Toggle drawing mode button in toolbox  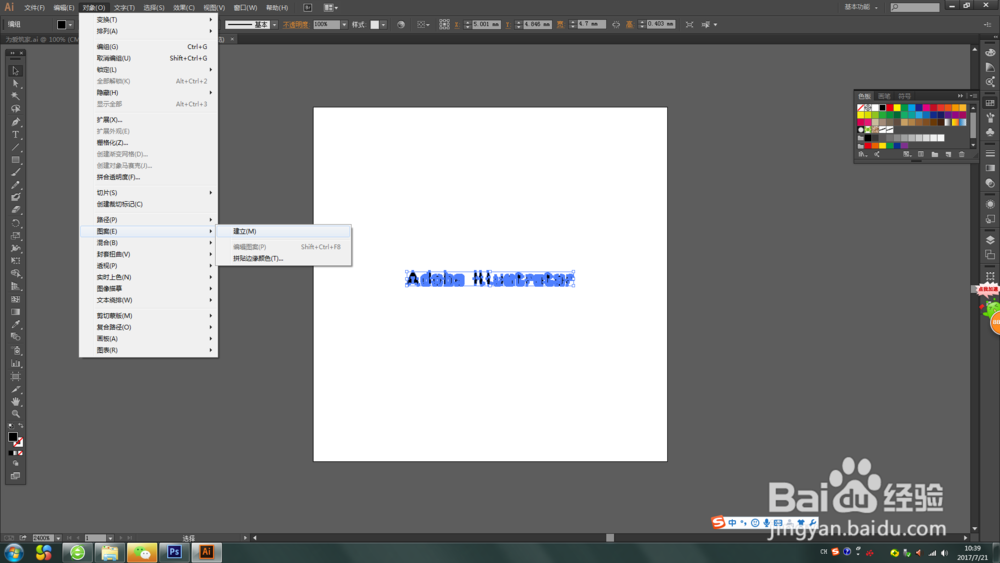(15, 464)
